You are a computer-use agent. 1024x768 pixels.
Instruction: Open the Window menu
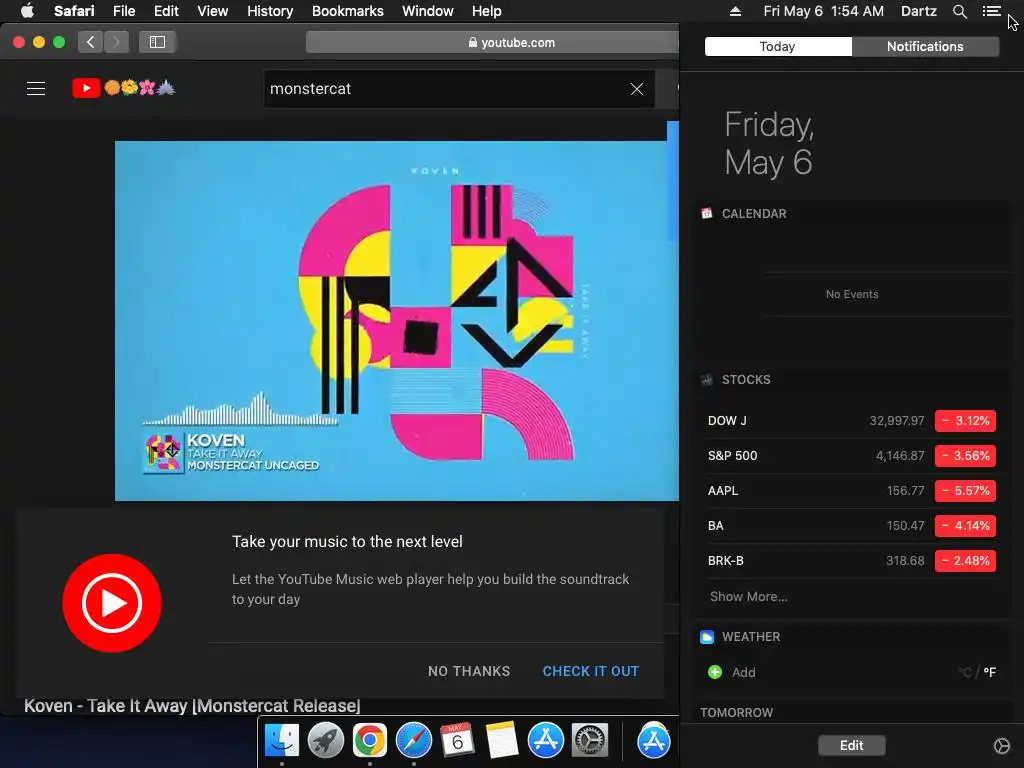coord(428,11)
